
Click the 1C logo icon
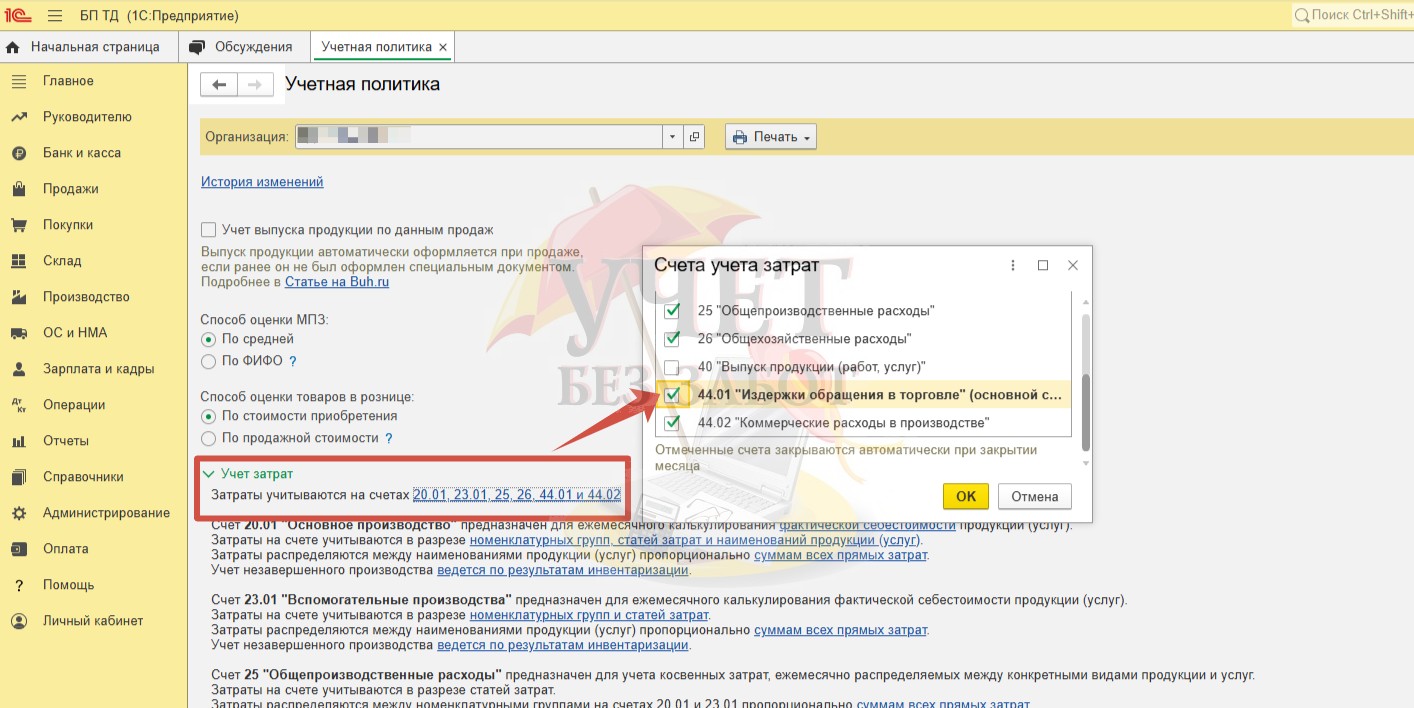pyautogui.click(x=19, y=16)
